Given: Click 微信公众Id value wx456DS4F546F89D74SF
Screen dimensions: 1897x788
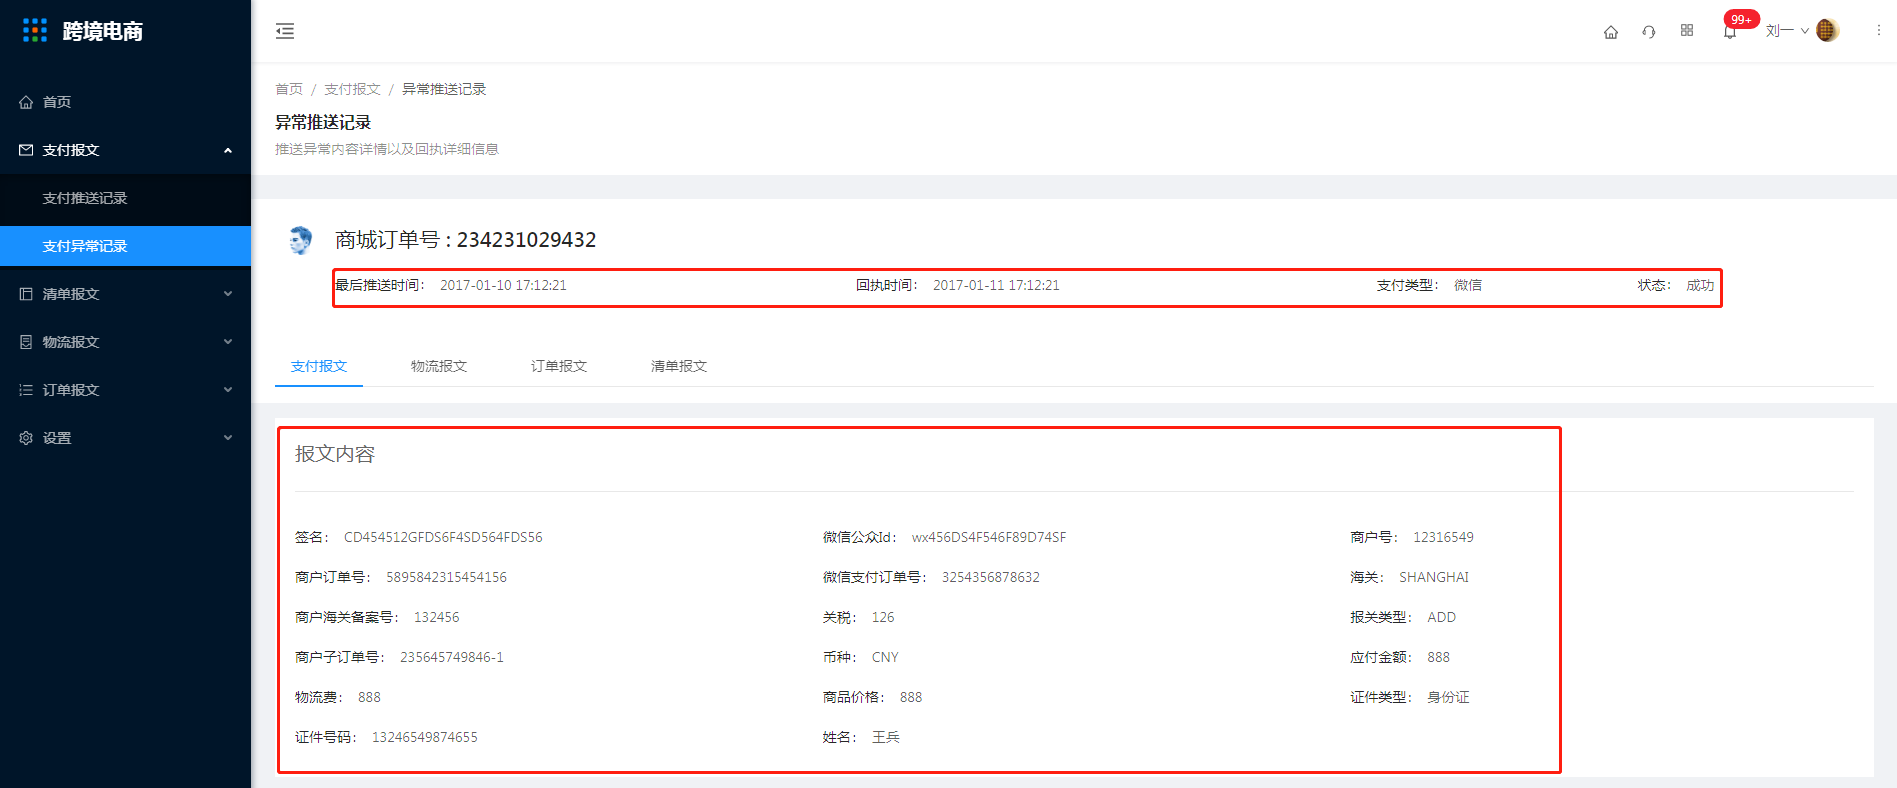Looking at the screenshot, I should pyautogui.click(x=989, y=537).
